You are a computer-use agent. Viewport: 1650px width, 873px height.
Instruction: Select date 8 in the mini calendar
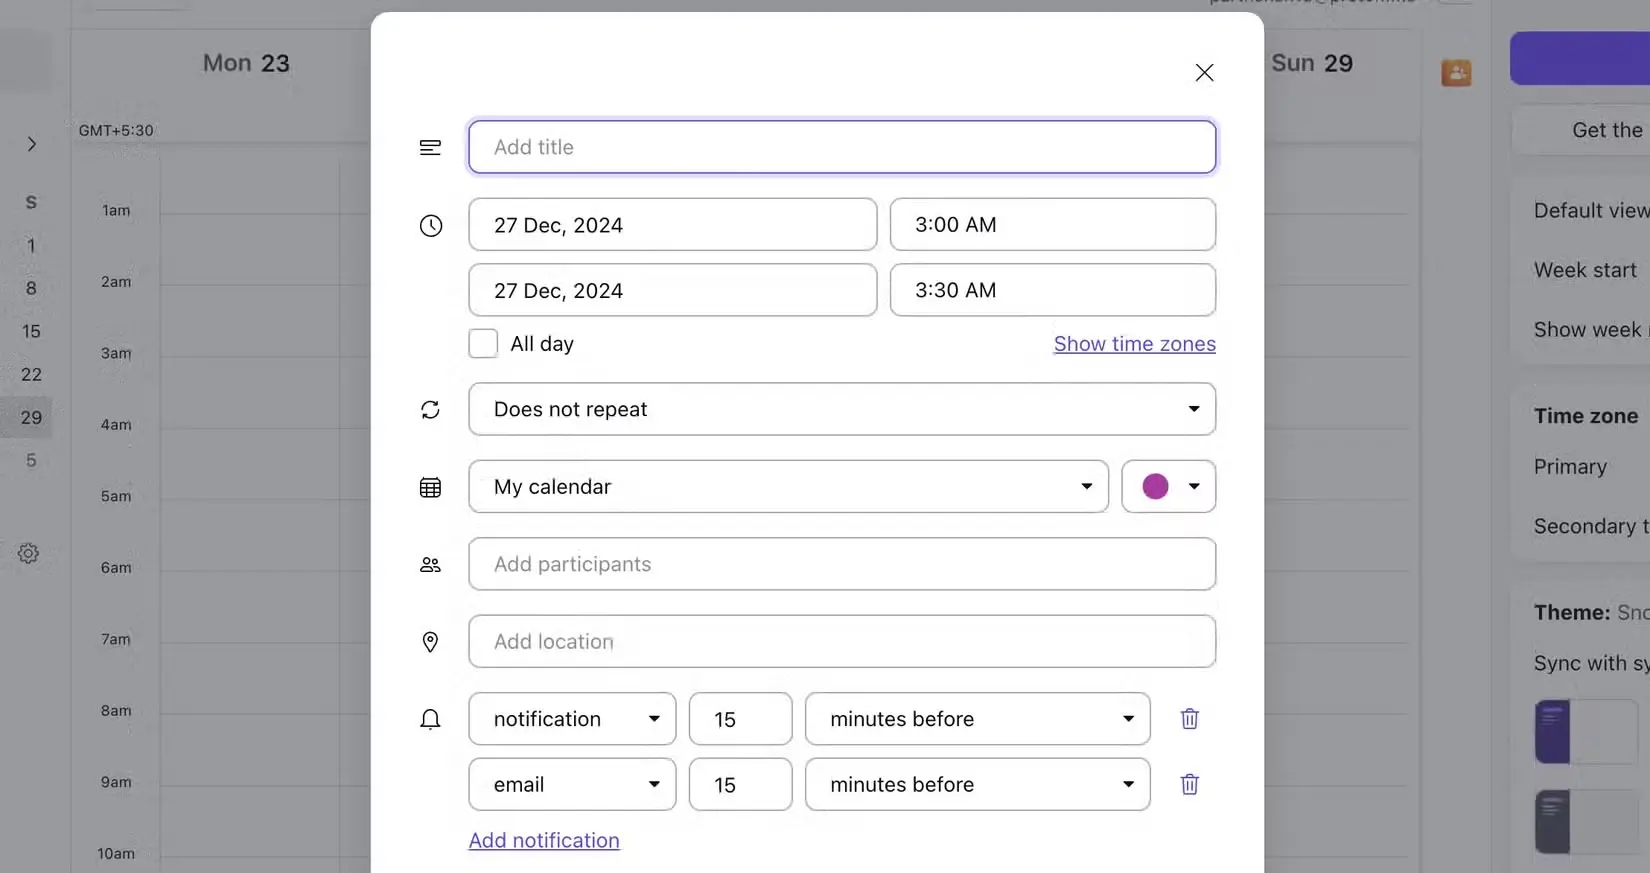pos(31,289)
